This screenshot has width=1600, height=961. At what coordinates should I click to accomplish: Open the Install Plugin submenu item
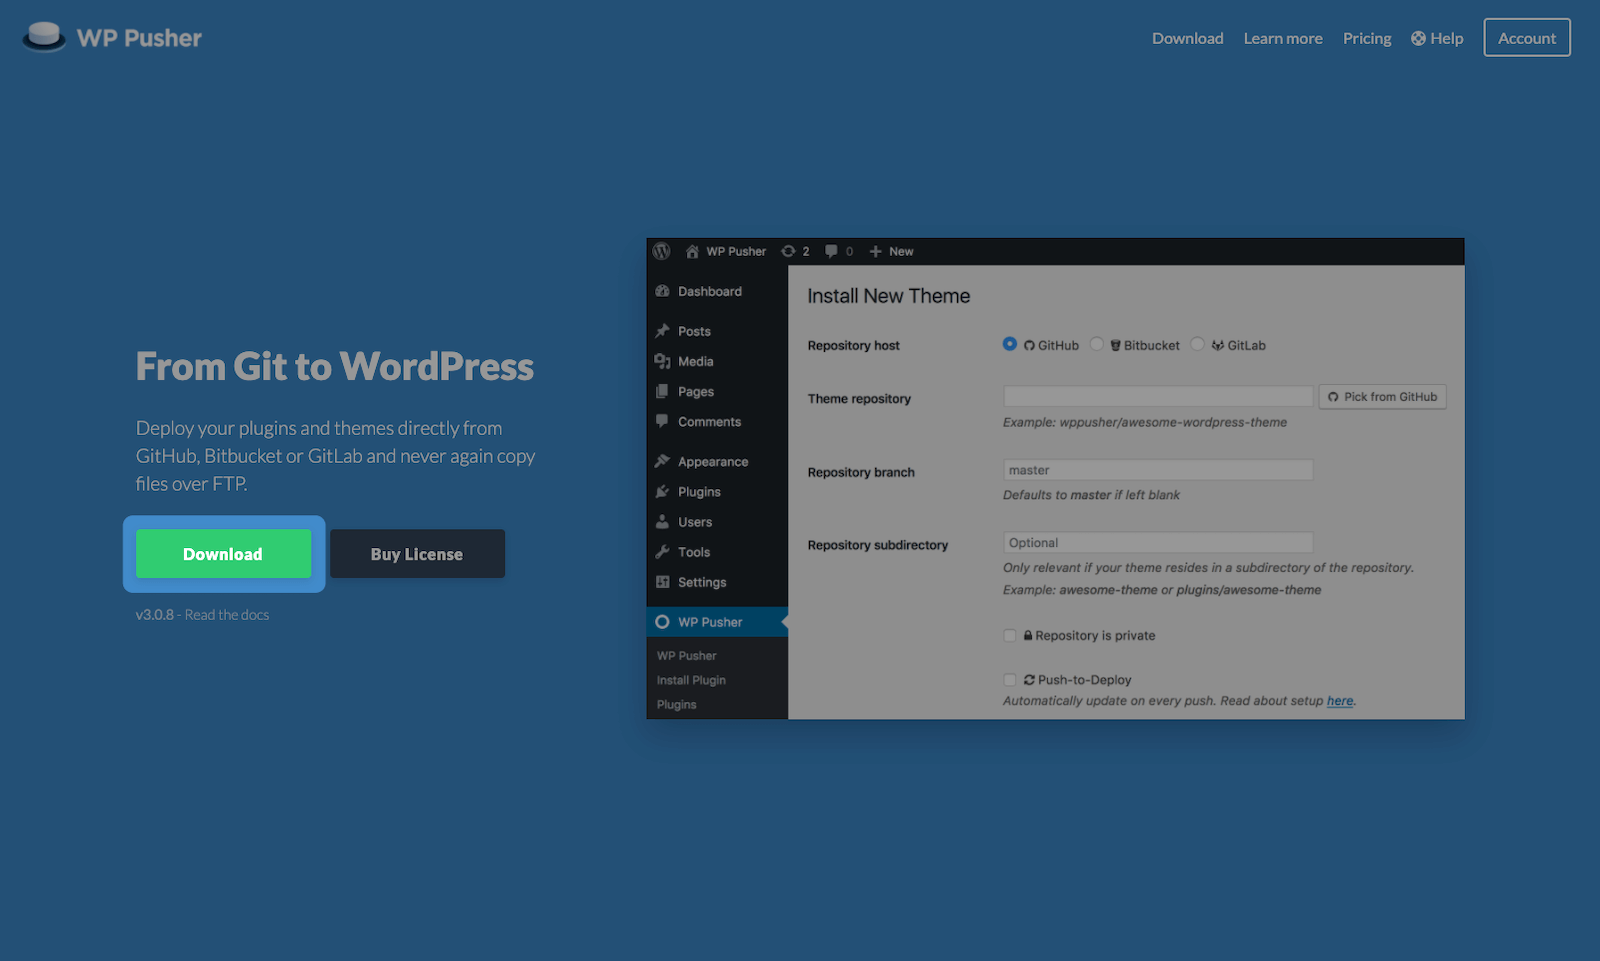click(x=691, y=680)
